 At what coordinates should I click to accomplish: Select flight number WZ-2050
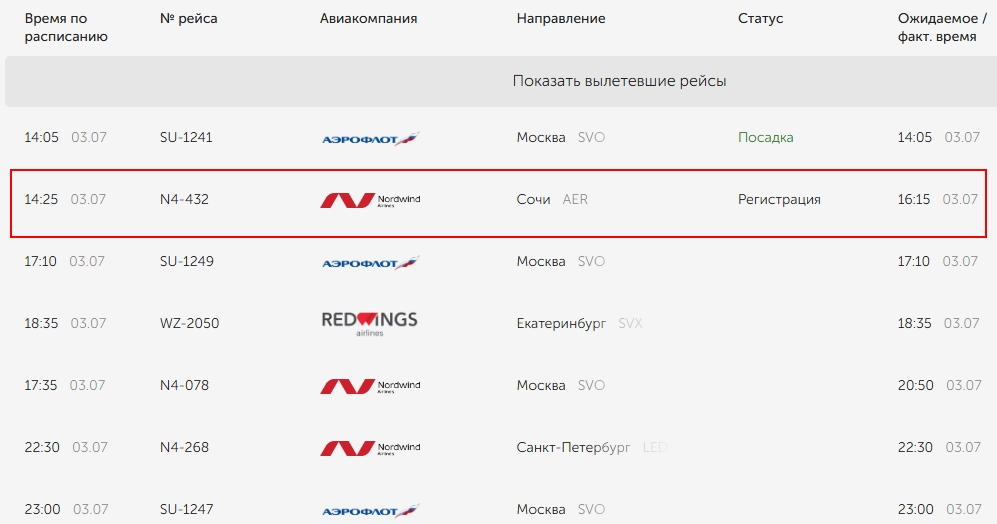(x=189, y=323)
